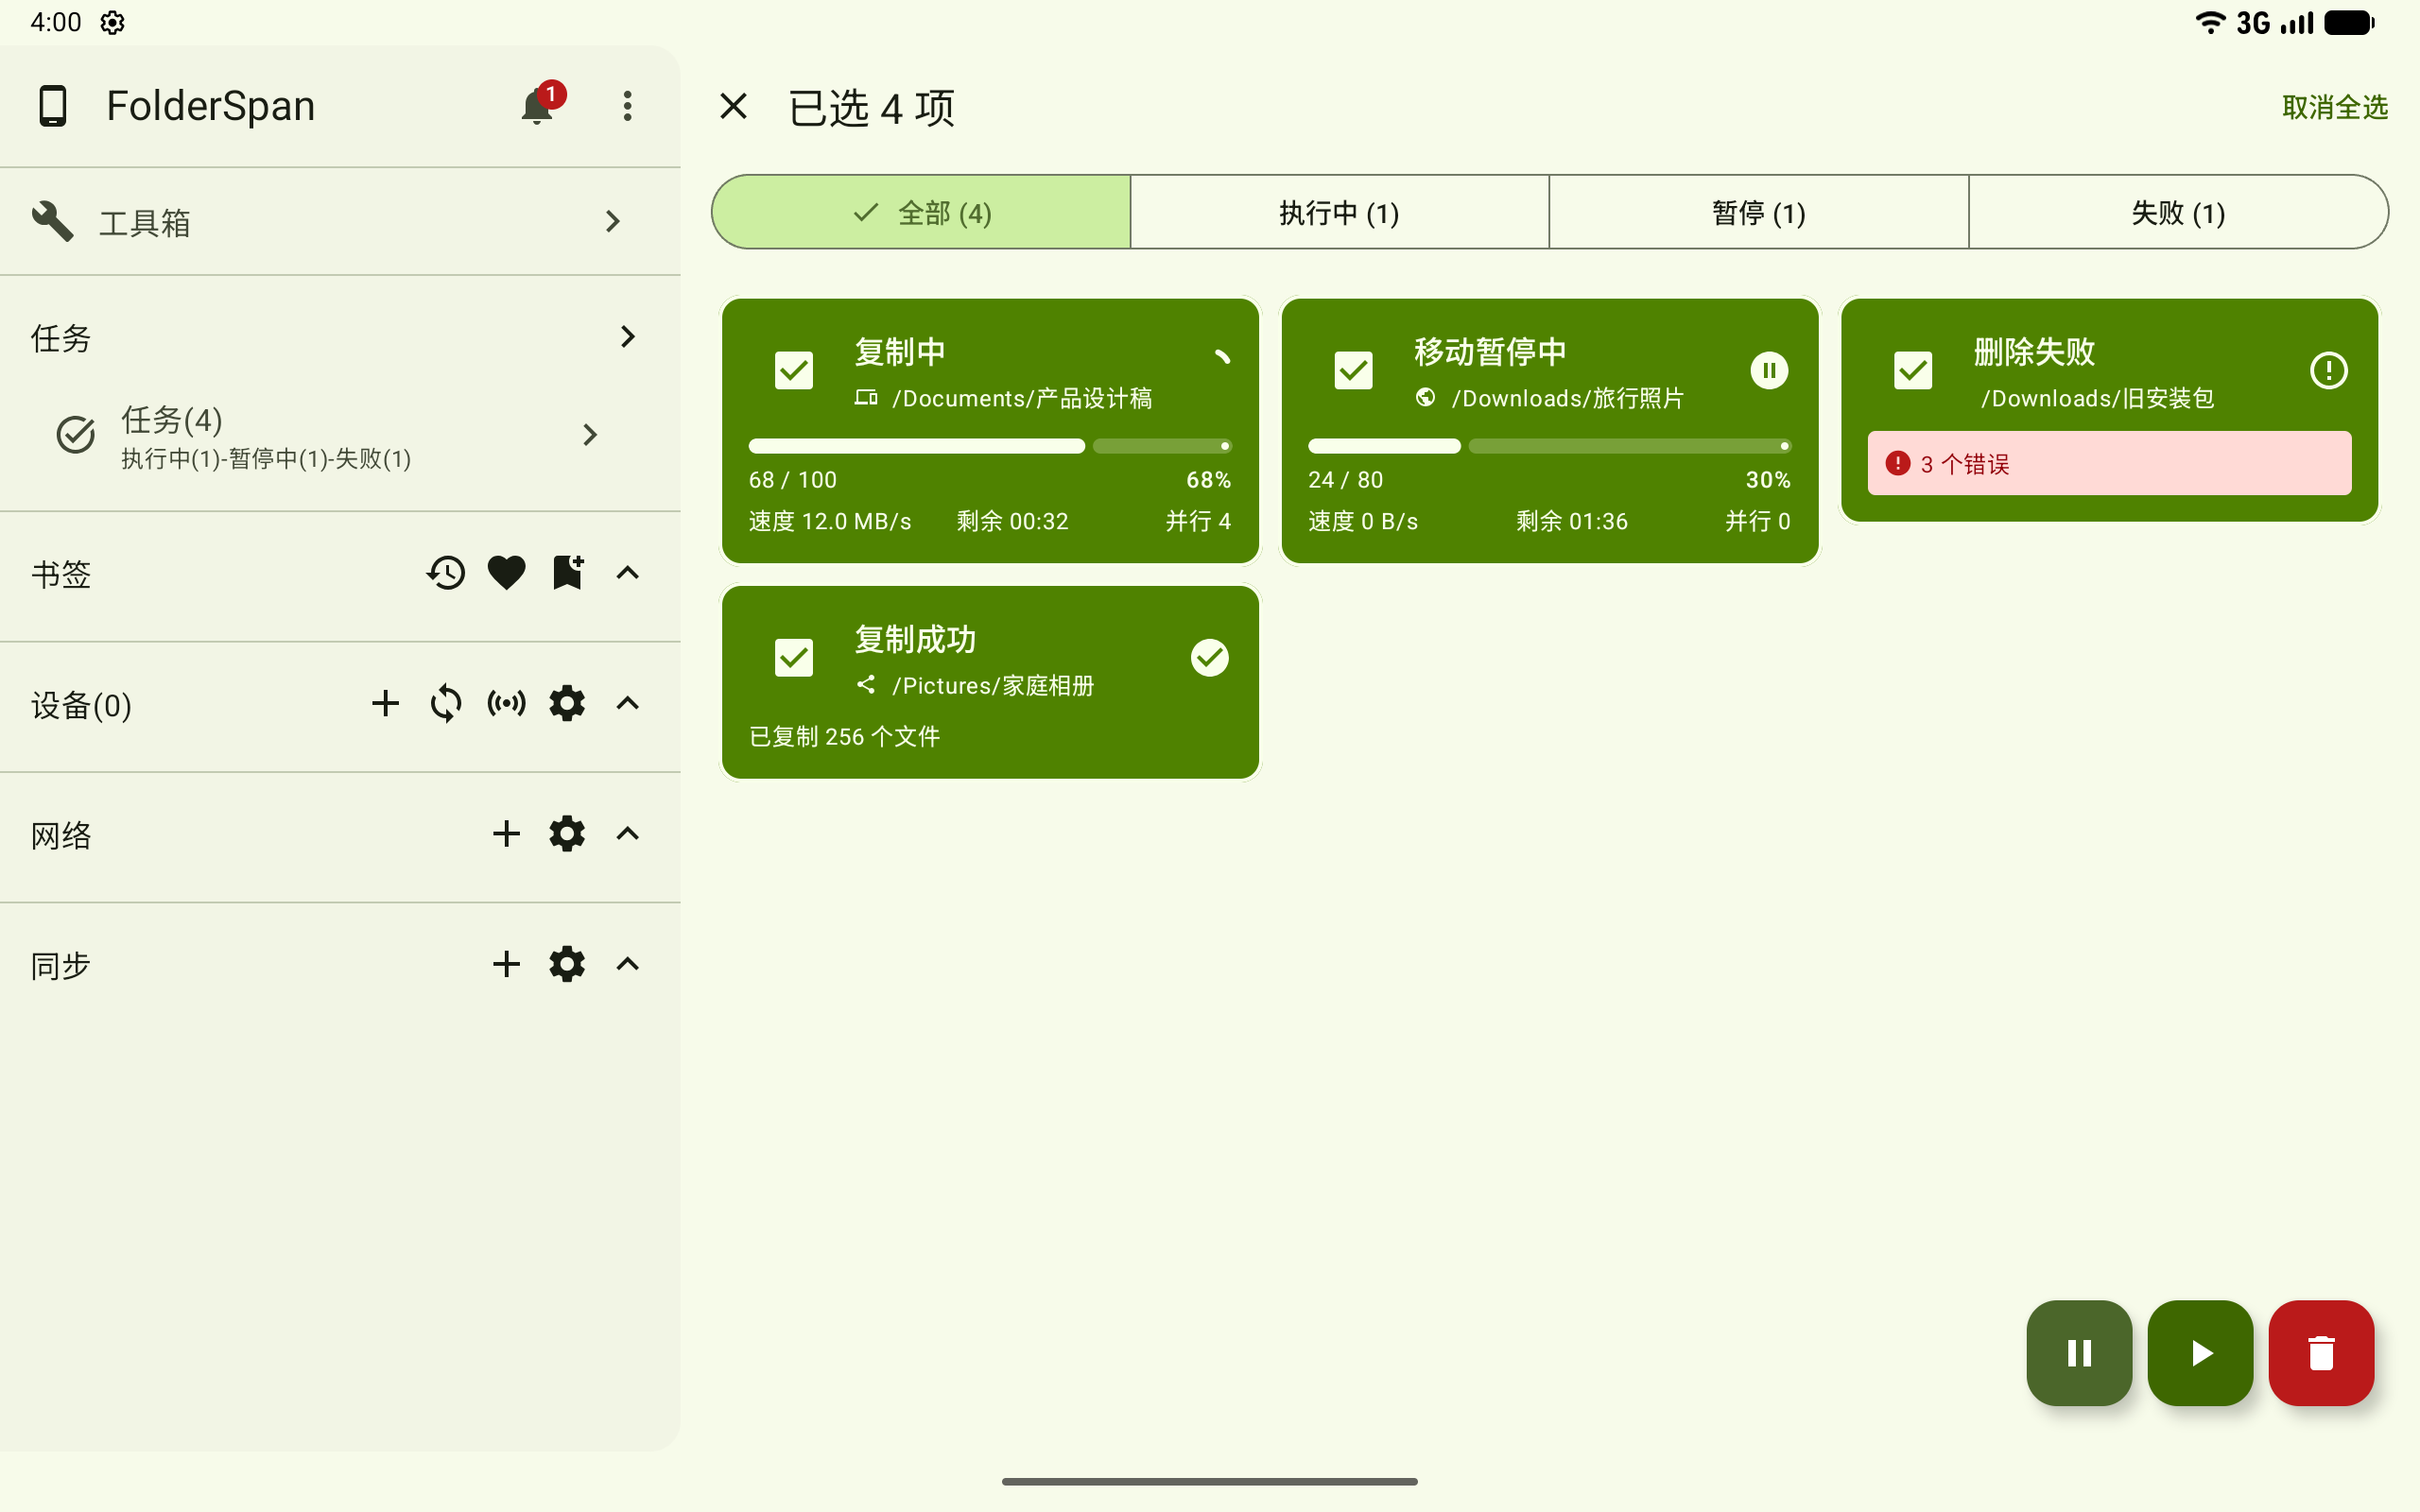2420x1512 pixels.
Task: Tap error info icon on 删除失败 card
Action: [2329, 371]
